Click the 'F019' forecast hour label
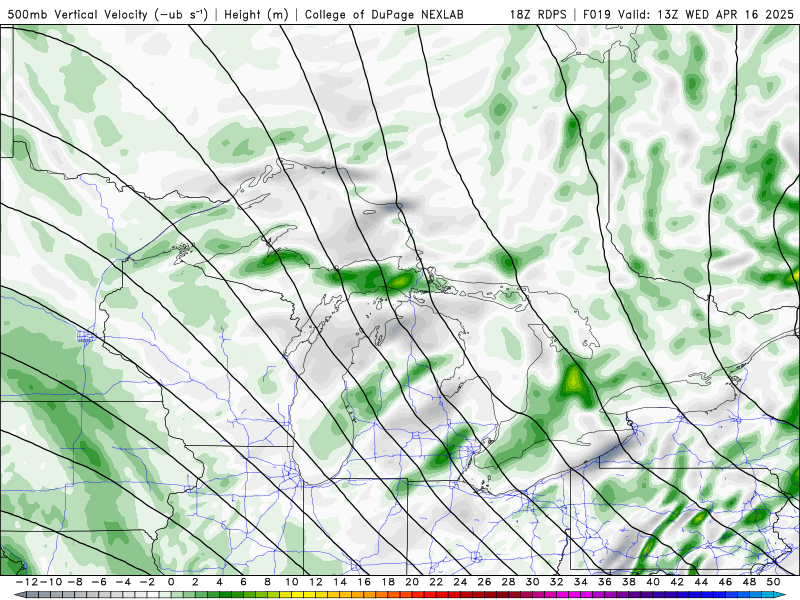The image size is (800, 600). [597, 14]
